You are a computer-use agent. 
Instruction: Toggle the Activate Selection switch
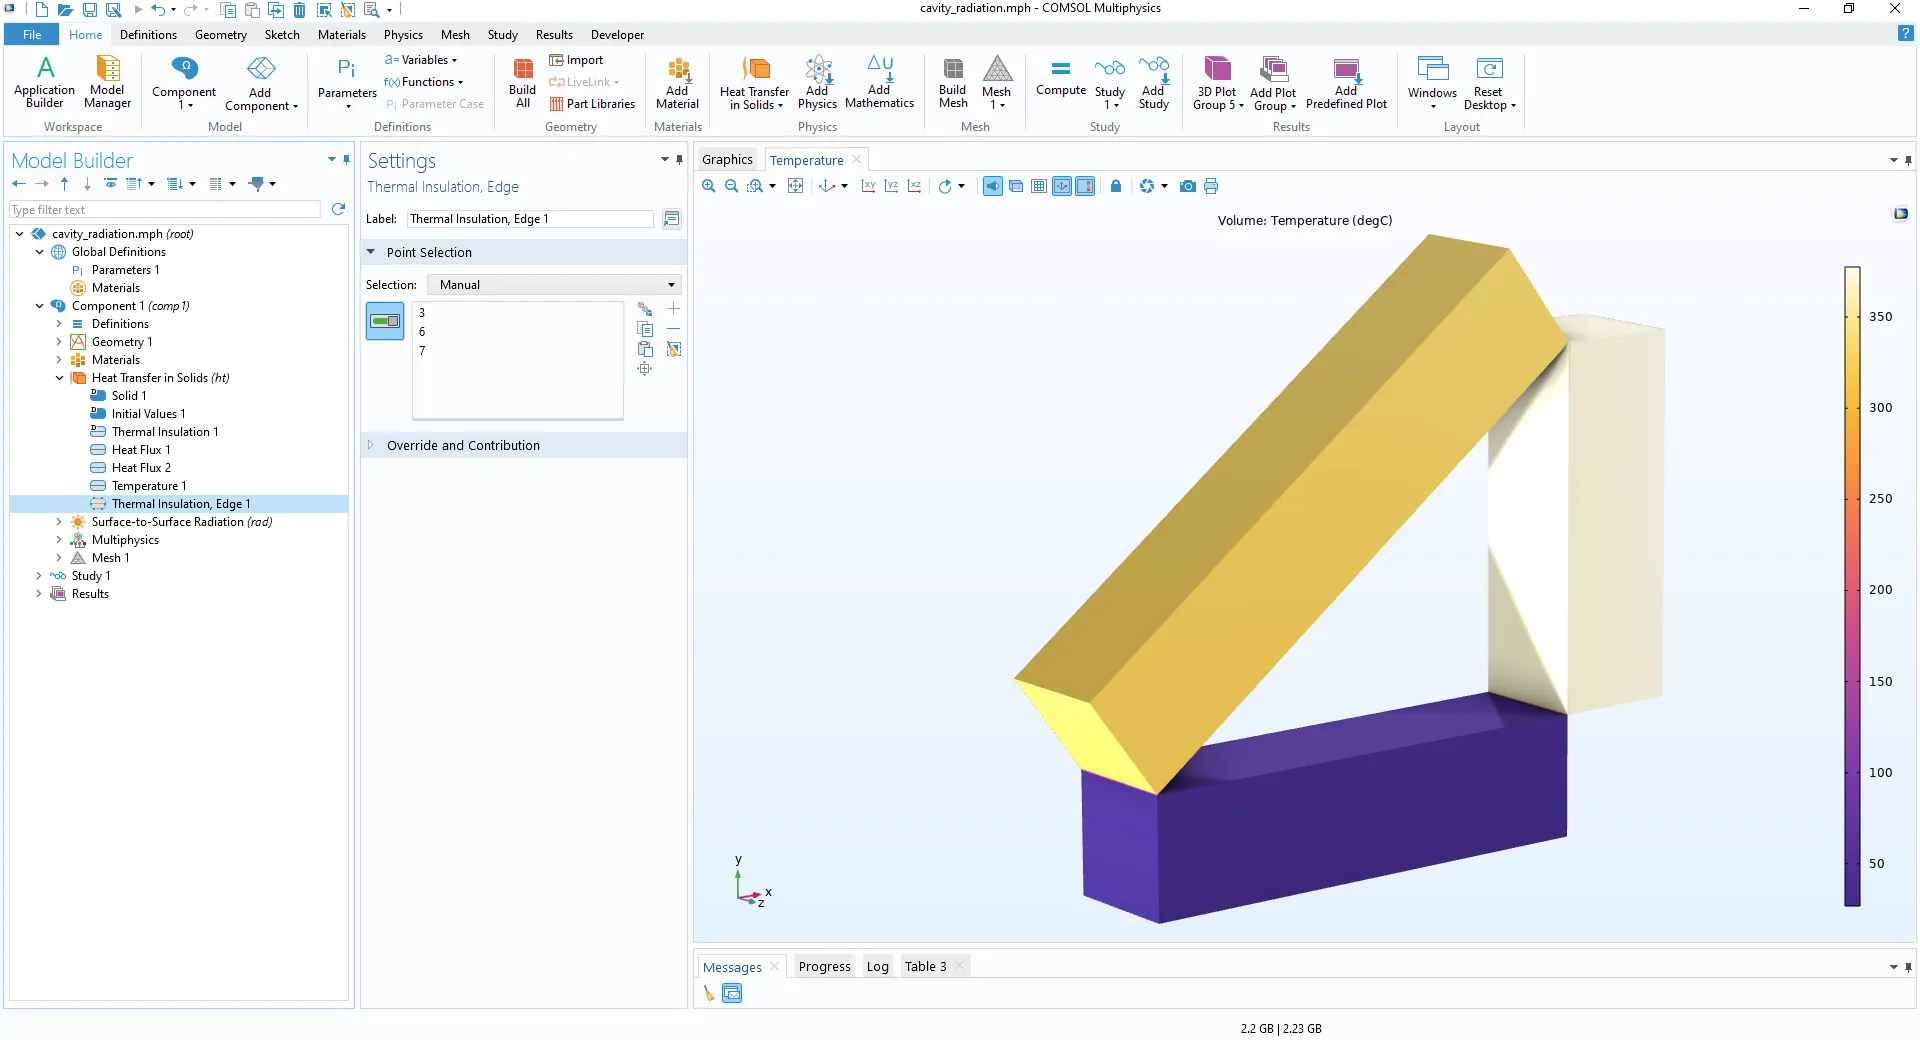tap(385, 321)
